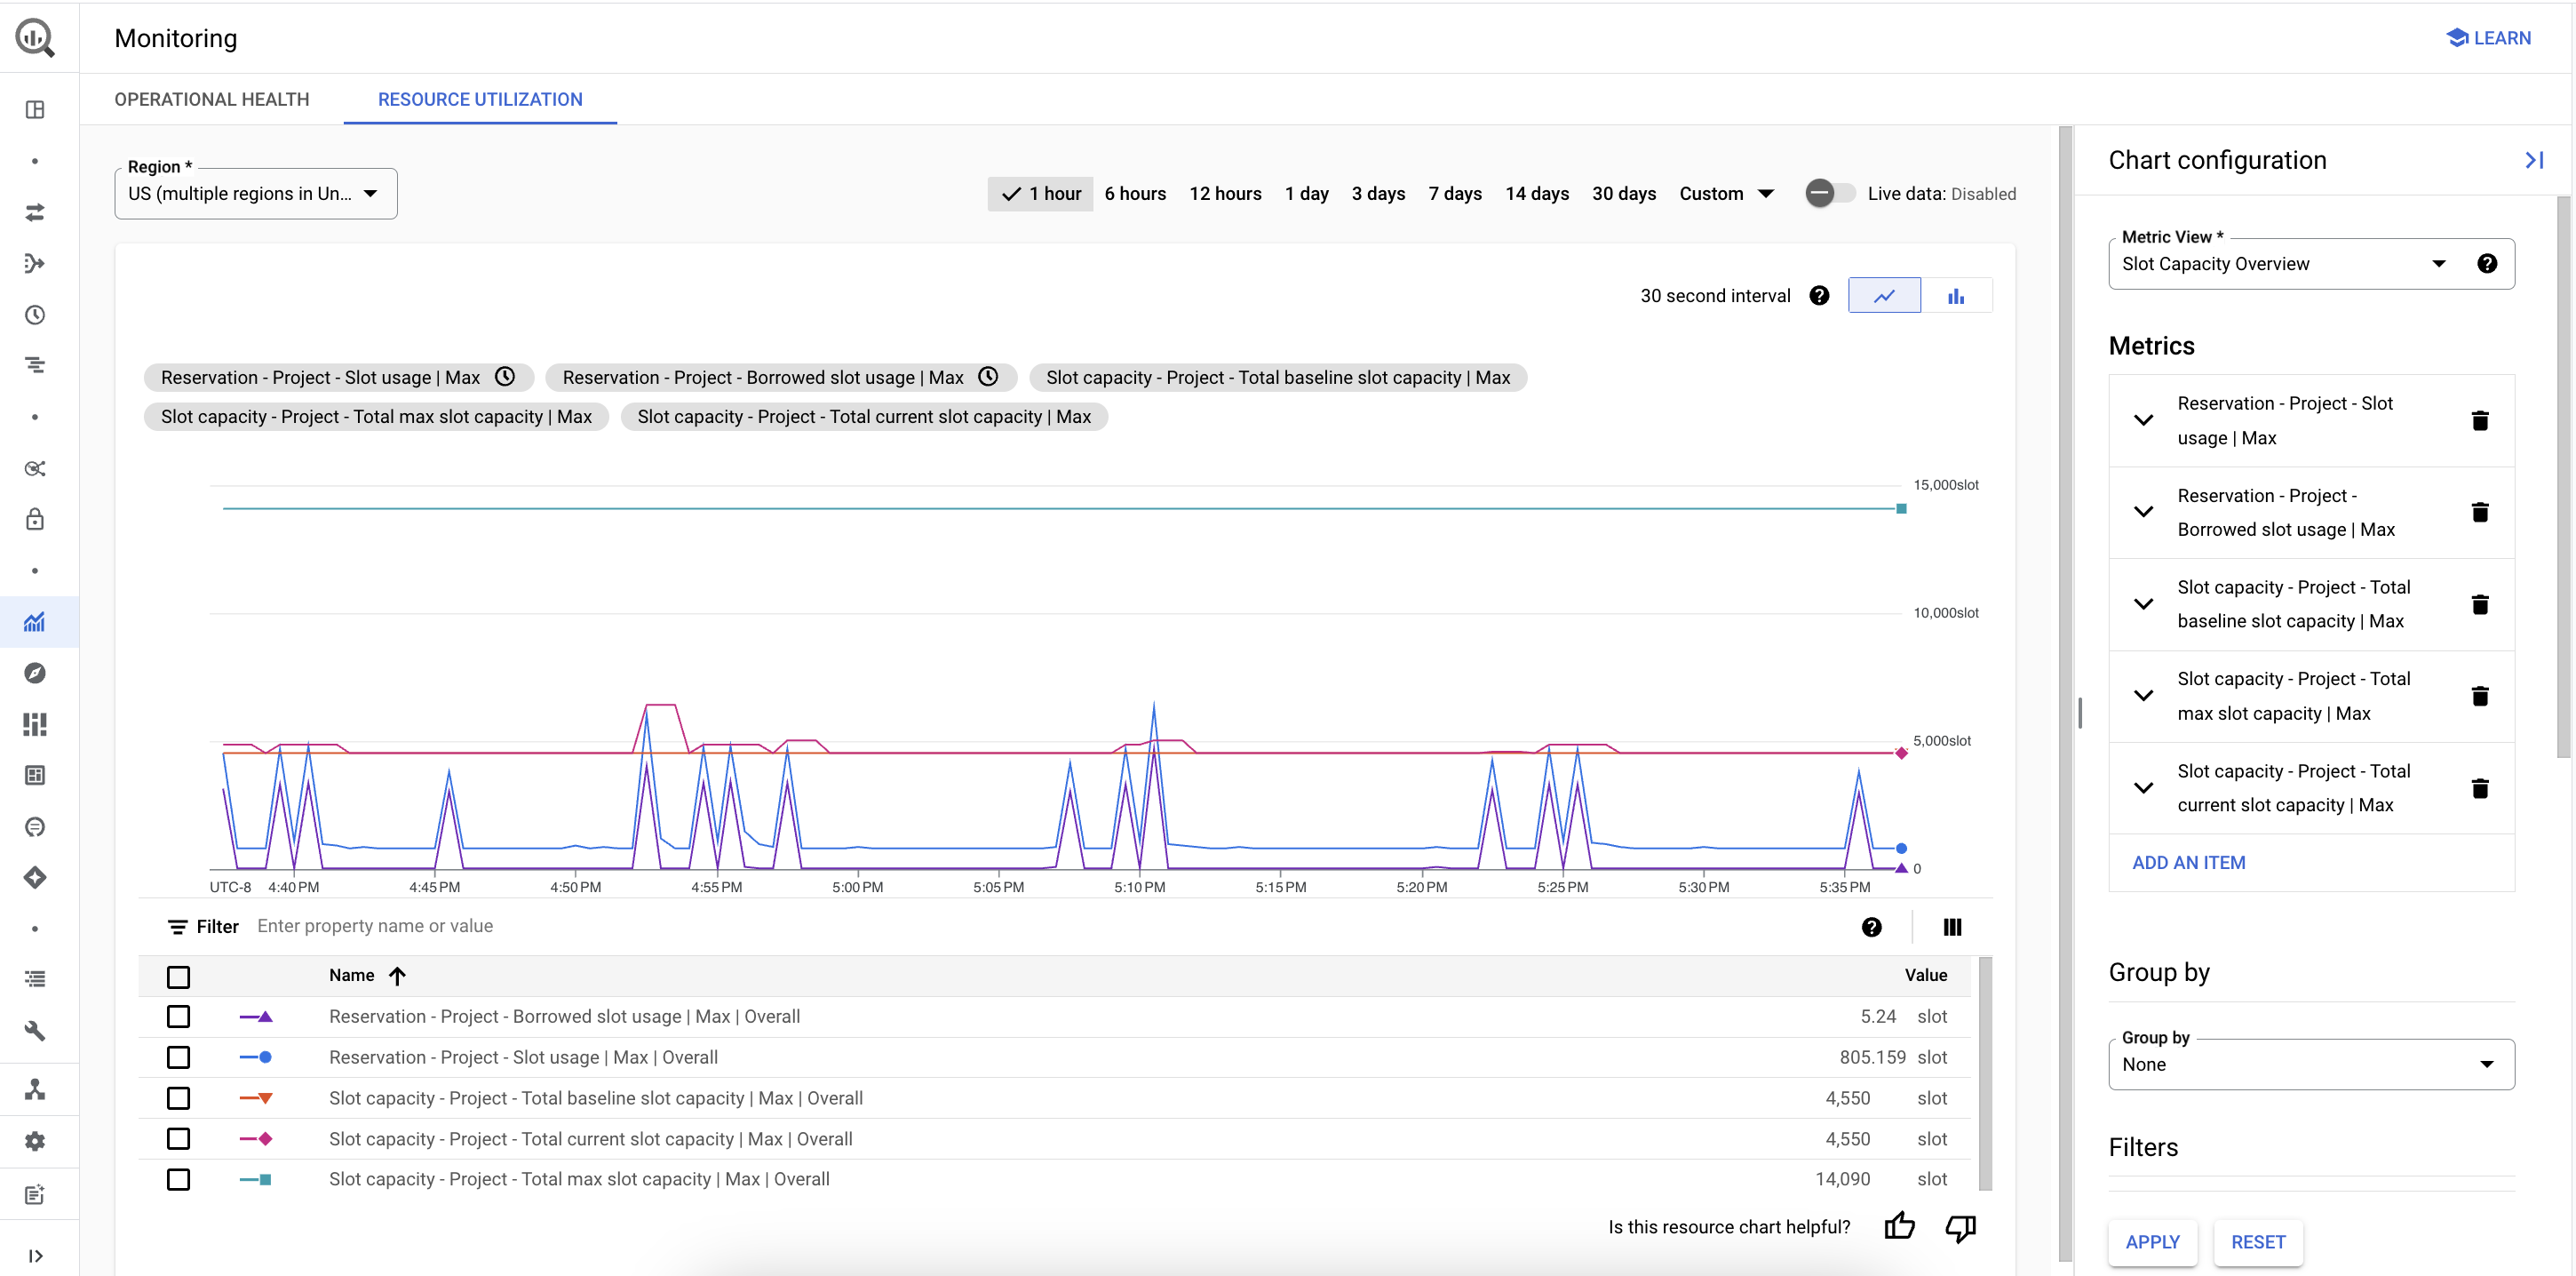
Task: Click the APPLY filters button
Action: 2154,1243
